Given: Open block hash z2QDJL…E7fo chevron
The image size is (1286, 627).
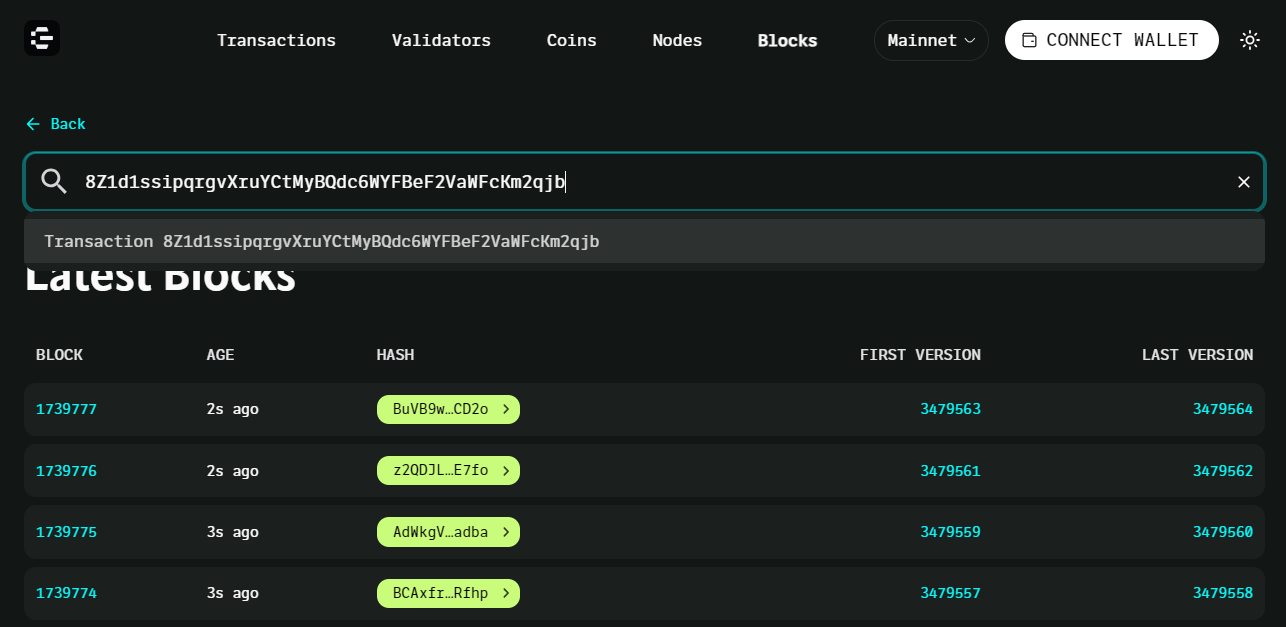Looking at the screenshot, I should click(x=506, y=471).
